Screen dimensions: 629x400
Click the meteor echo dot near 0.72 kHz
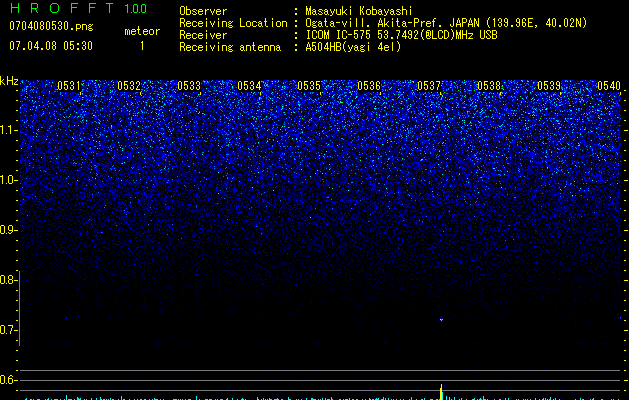[x=441, y=319]
